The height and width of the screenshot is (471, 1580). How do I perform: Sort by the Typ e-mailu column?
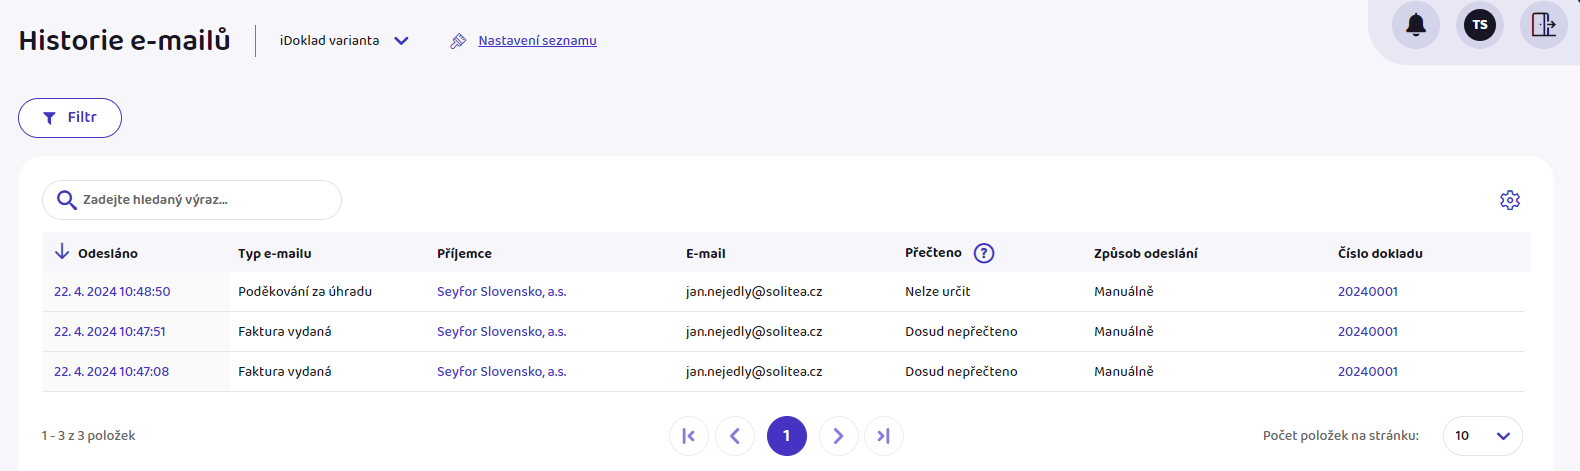pos(275,254)
